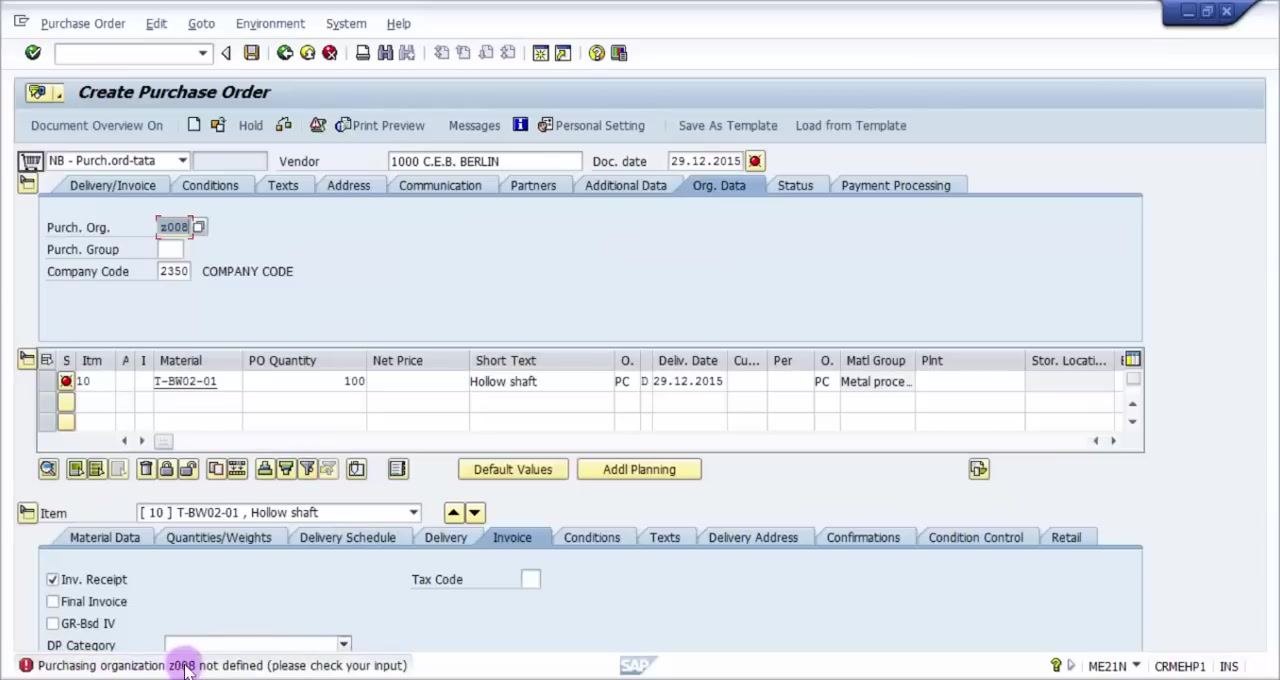Click the Save As Template button
The width and height of the screenshot is (1280, 680).
(x=728, y=125)
